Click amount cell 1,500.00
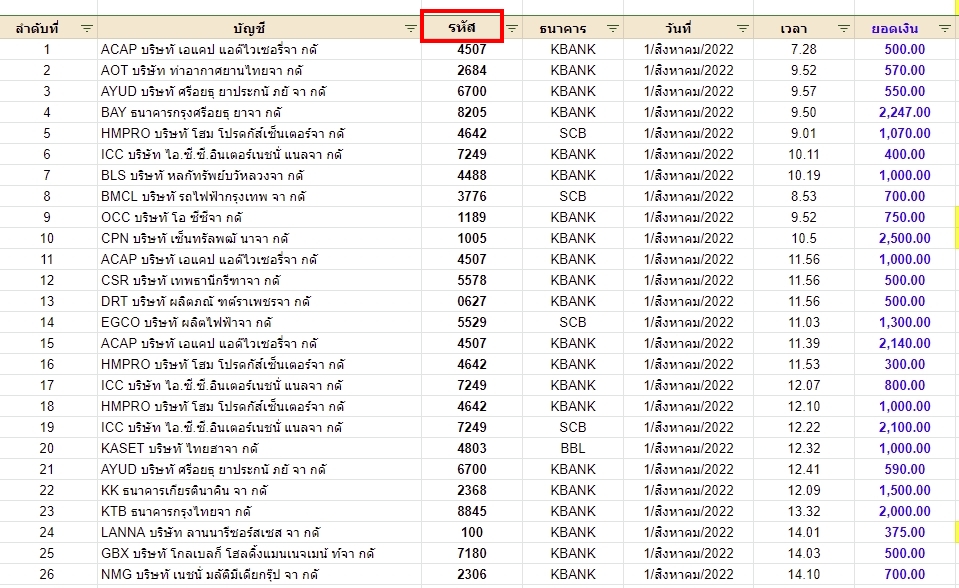 [905, 491]
